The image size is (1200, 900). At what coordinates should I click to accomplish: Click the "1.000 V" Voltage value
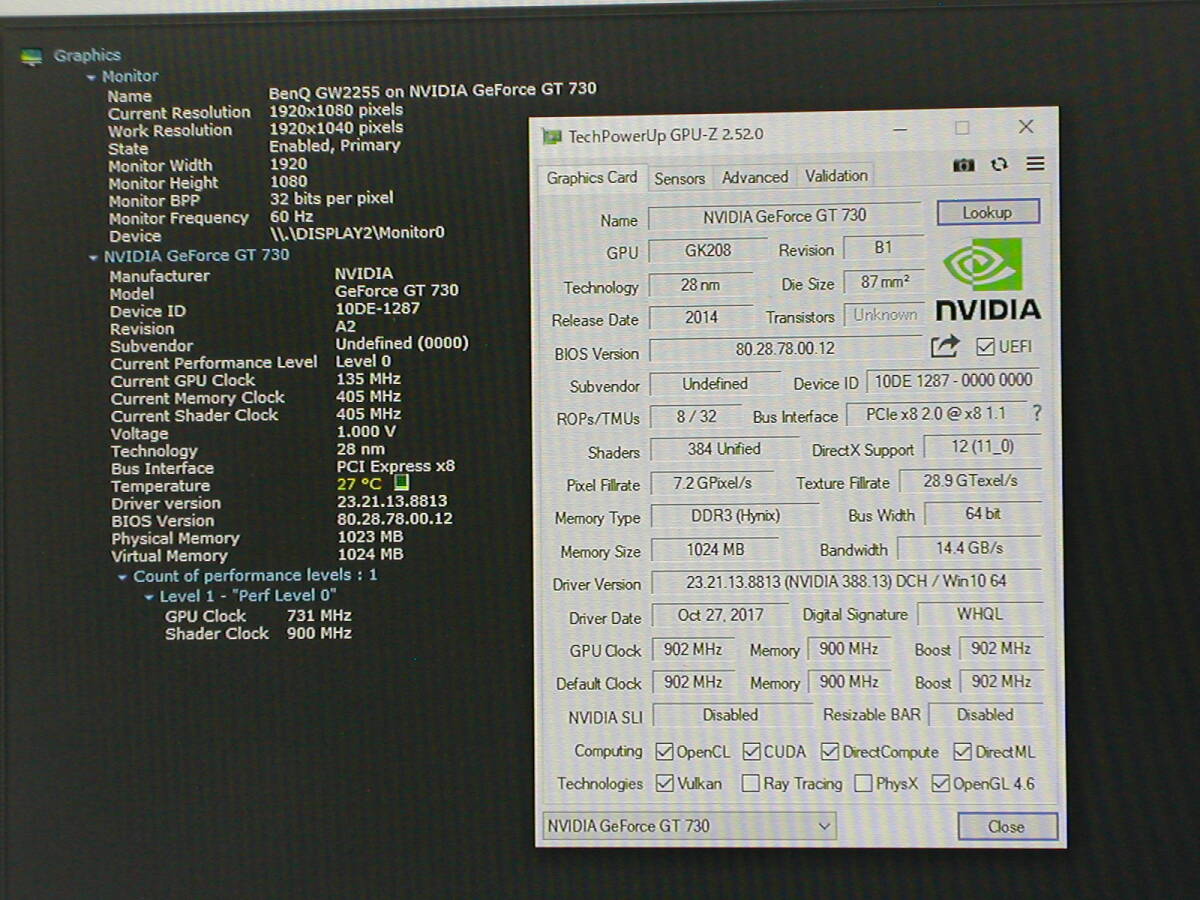click(x=366, y=431)
